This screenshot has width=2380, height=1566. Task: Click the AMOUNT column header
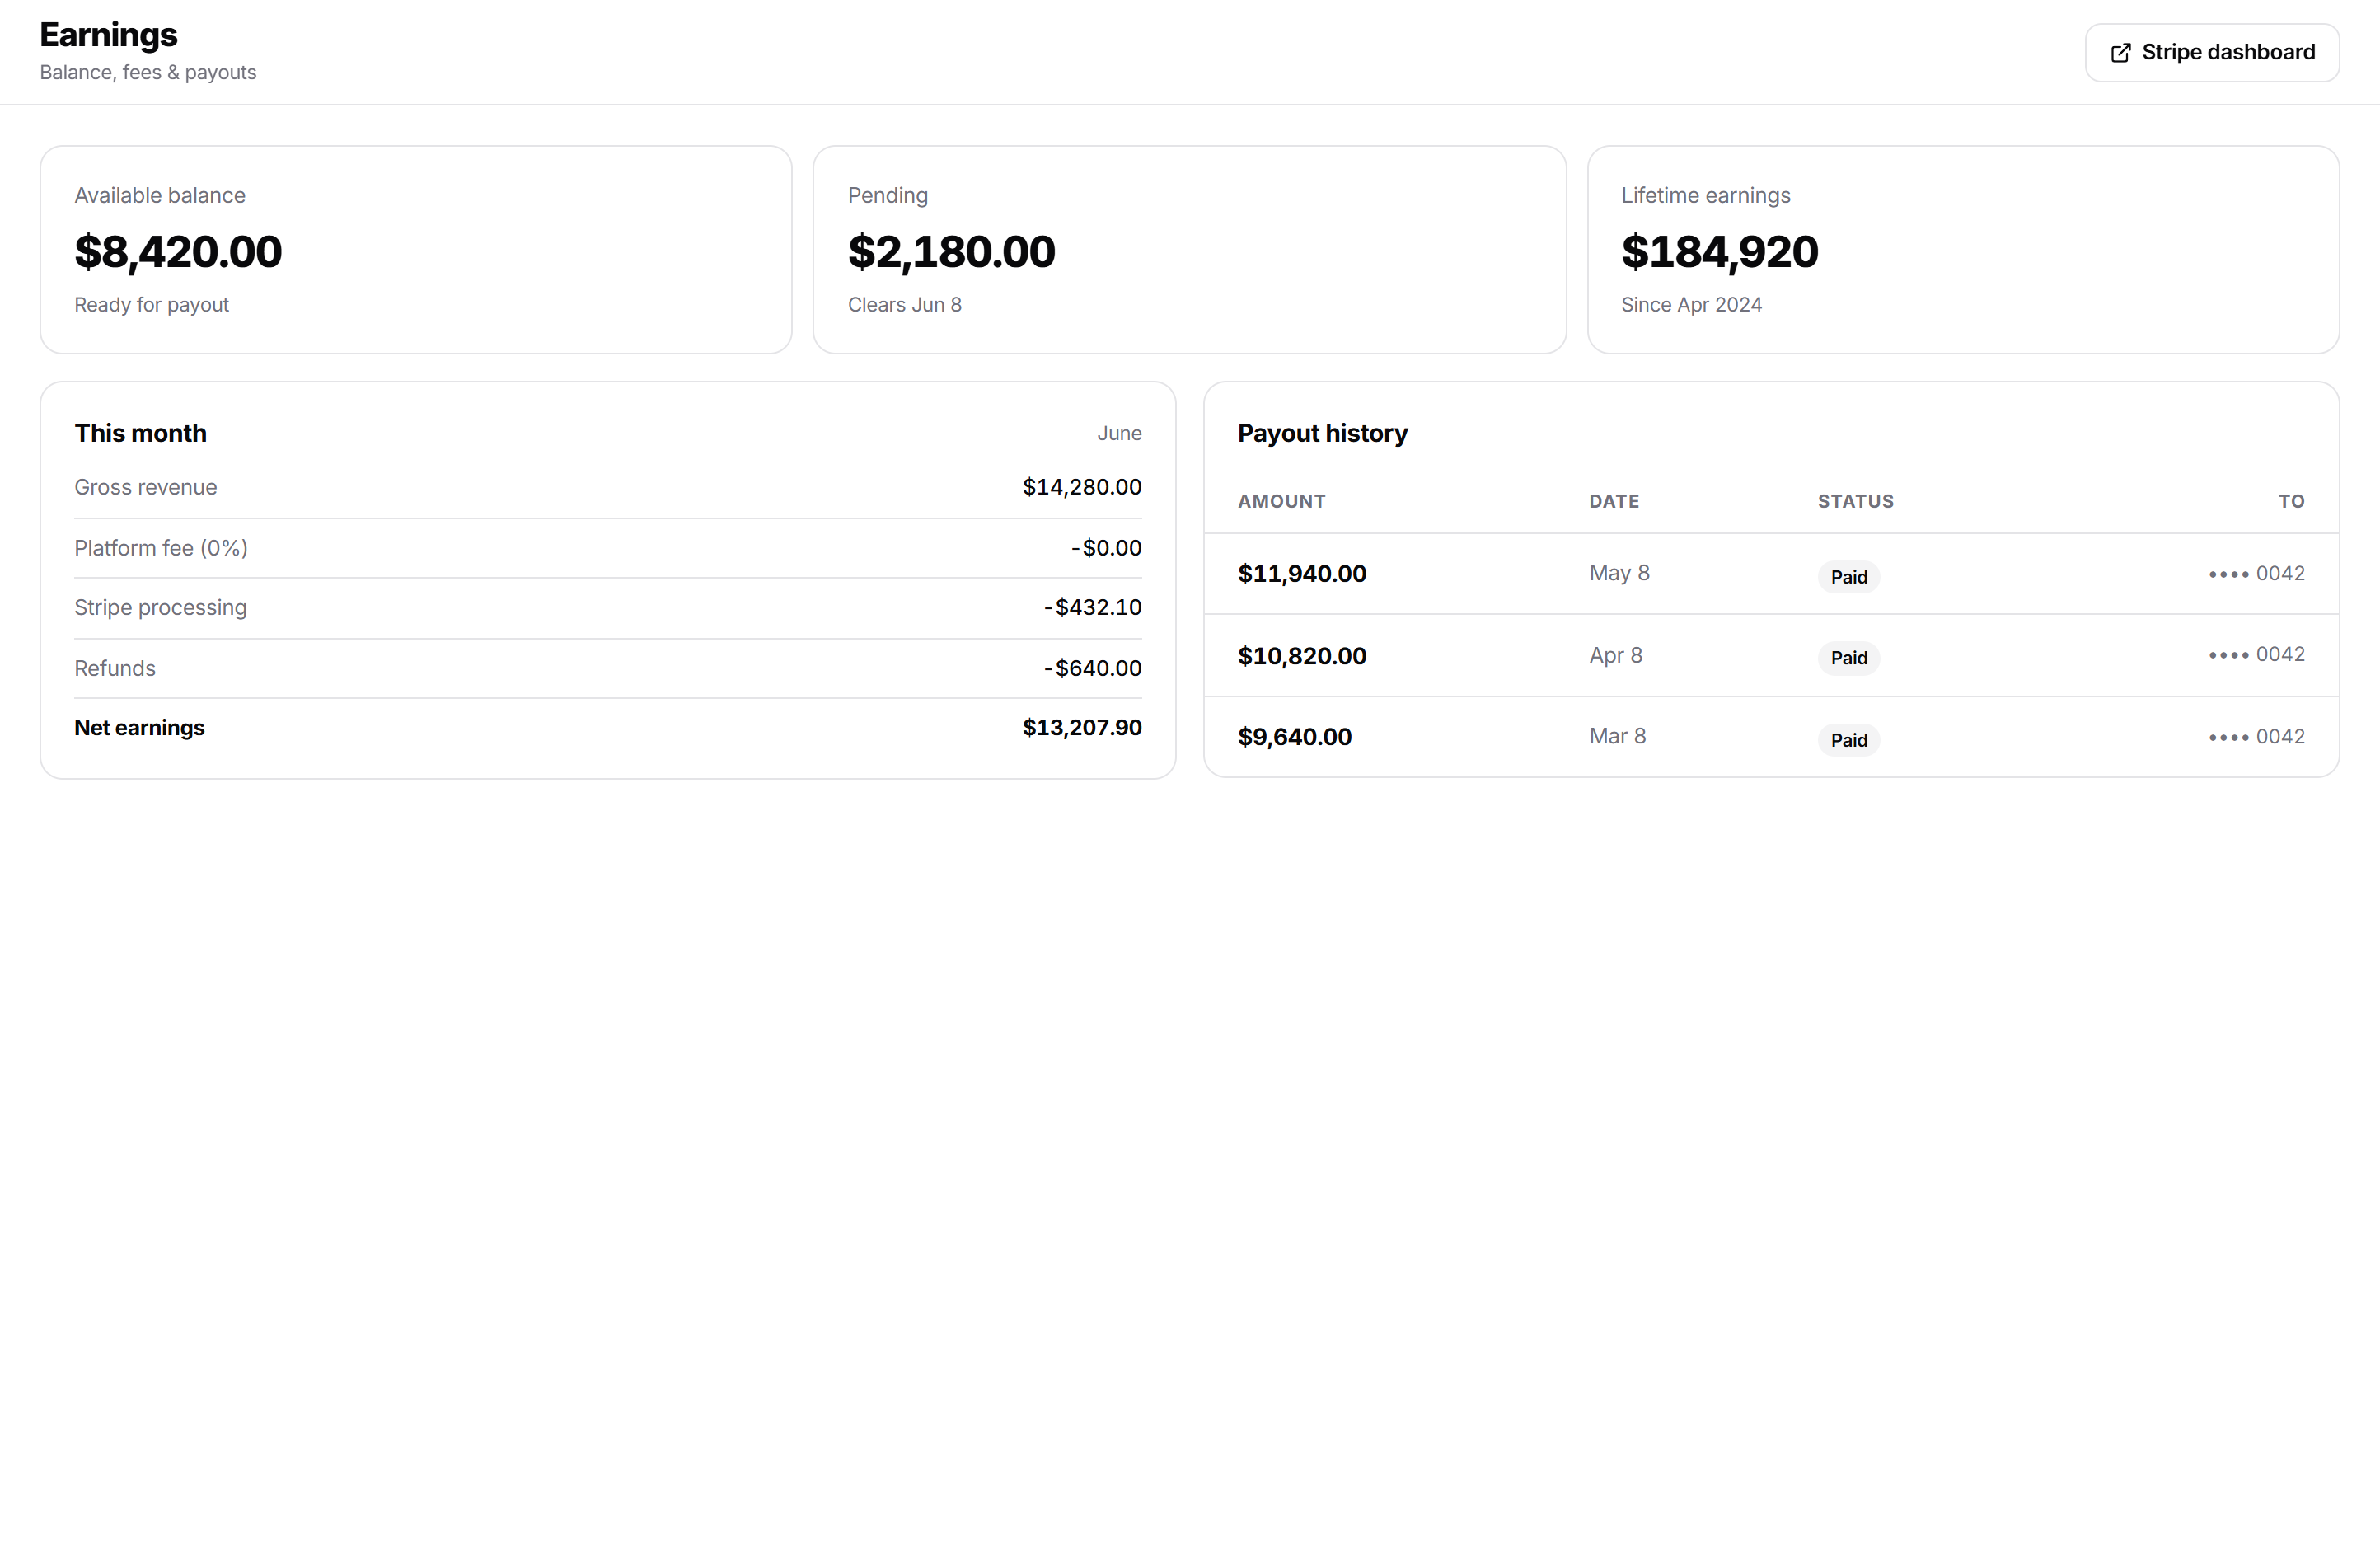pyautogui.click(x=1281, y=502)
